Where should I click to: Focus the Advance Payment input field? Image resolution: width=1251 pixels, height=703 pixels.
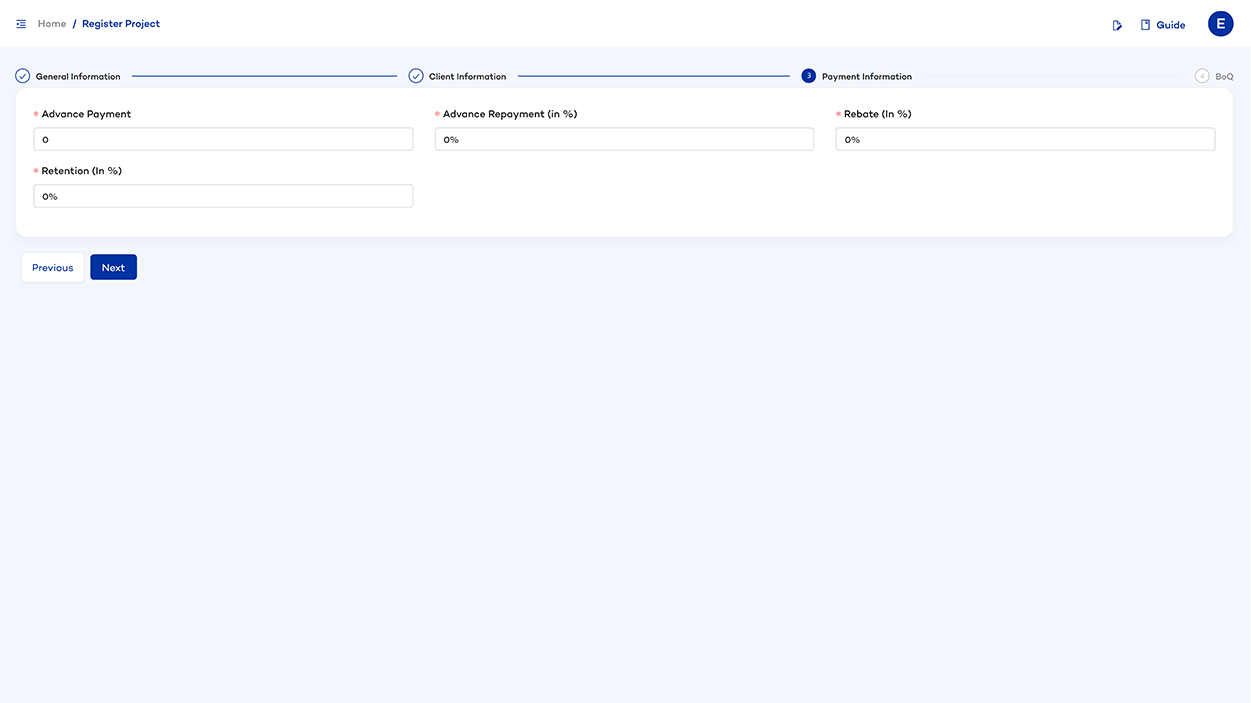[x=223, y=140]
